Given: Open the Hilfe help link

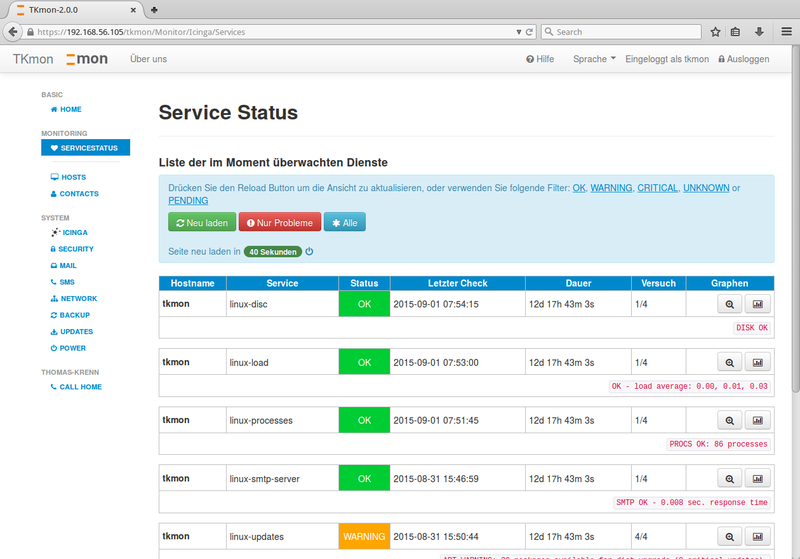Looking at the screenshot, I should pos(540,59).
